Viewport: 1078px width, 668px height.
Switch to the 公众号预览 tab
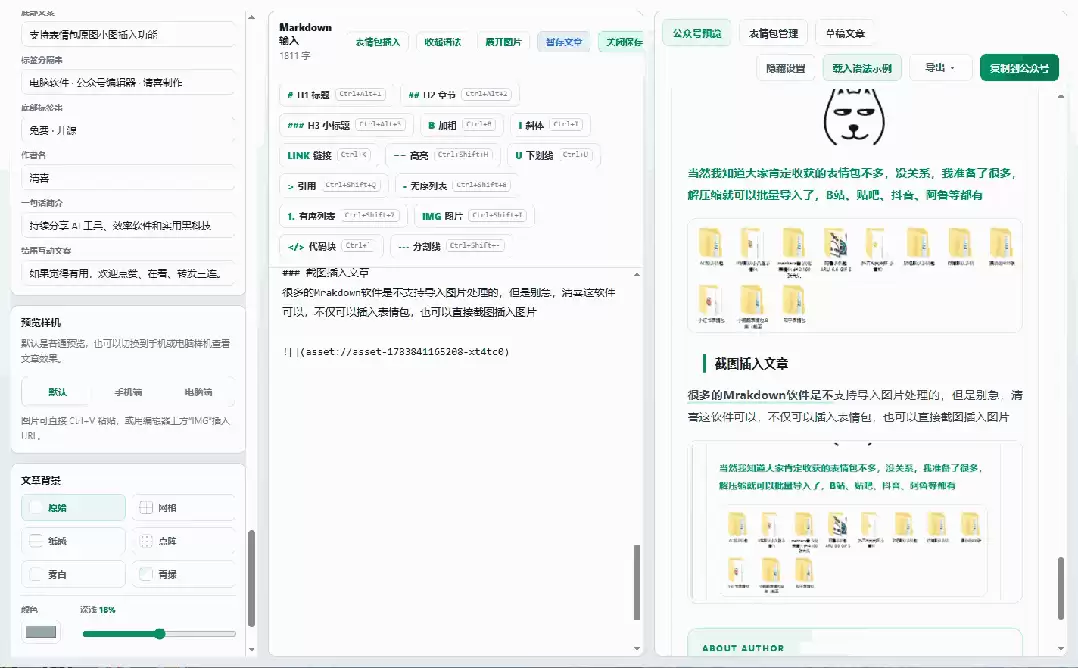(x=697, y=33)
